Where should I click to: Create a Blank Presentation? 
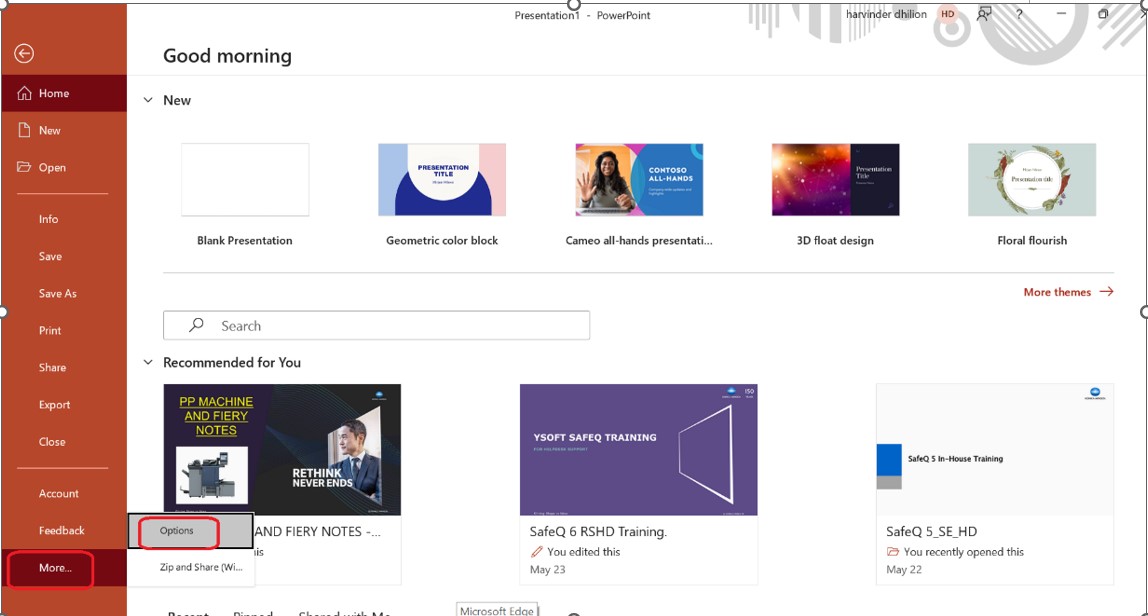[245, 180]
